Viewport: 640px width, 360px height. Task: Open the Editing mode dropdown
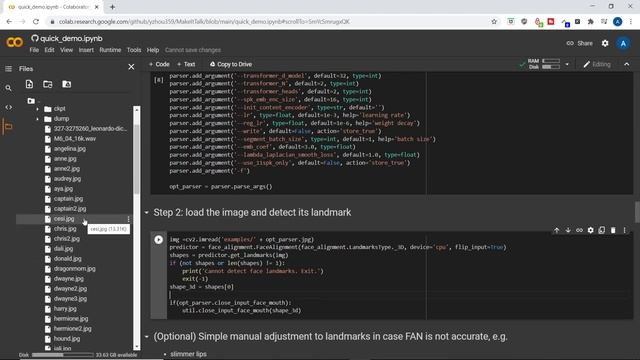(597, 64)
